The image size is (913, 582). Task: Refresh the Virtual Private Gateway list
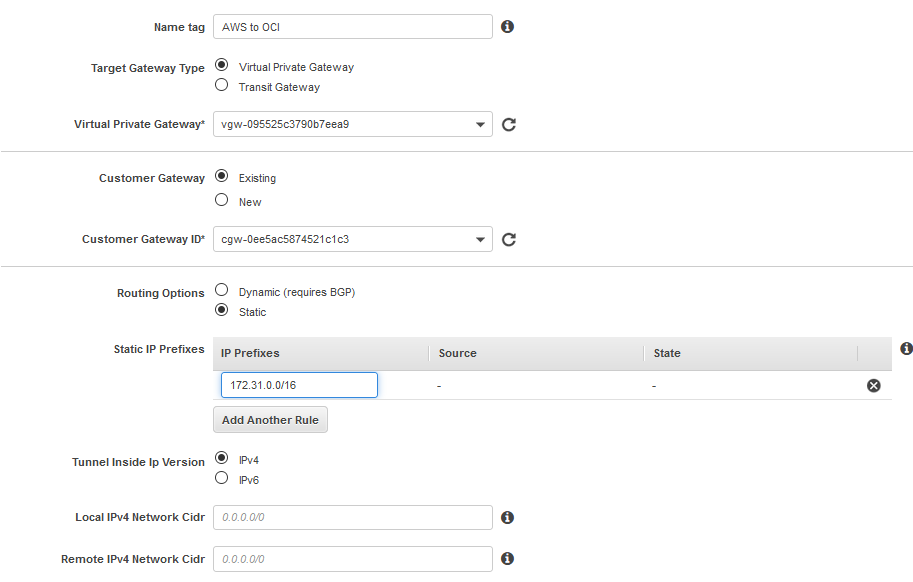point(508,125)
